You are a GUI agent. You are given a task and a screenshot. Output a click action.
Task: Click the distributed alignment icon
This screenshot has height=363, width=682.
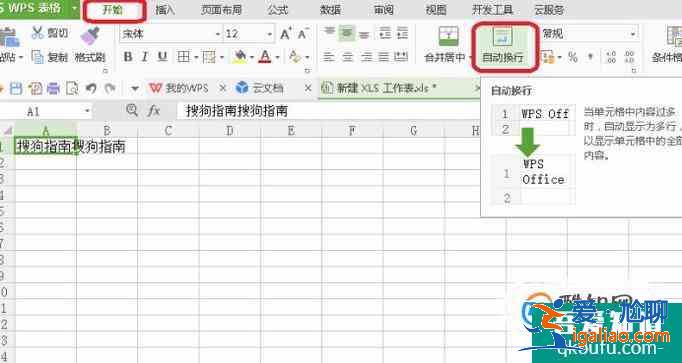click(401, 57)
